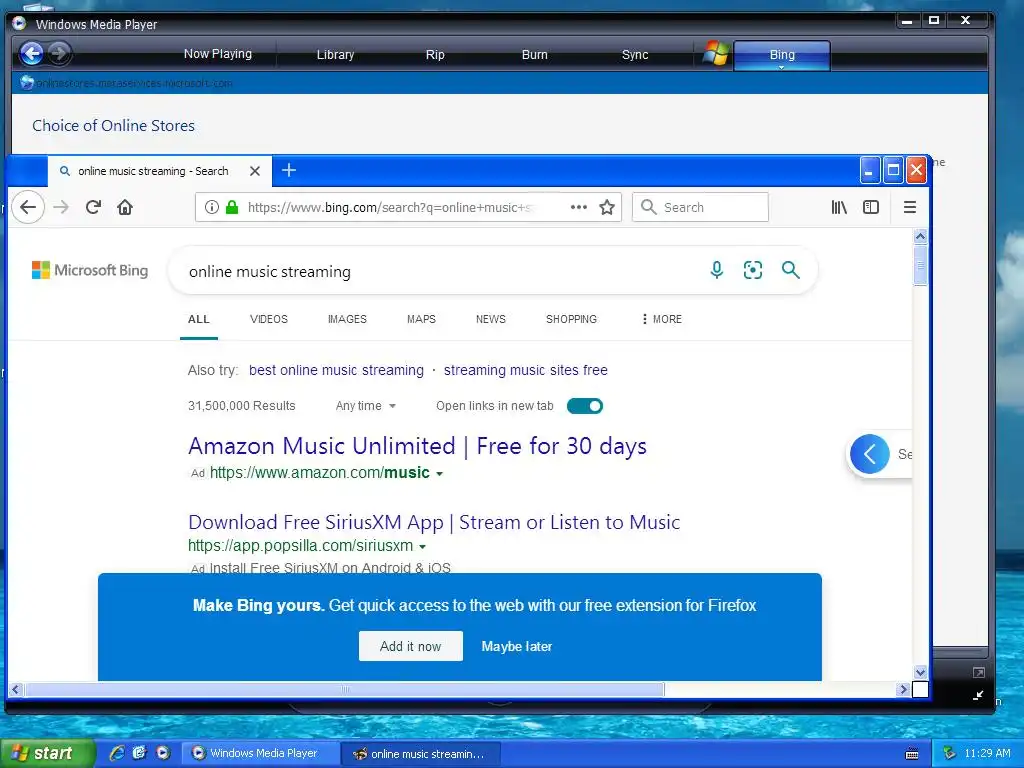This screenshot has width=1024, height=768.
Task: Open the Library tab in Media Player
Action: coord(335,55)
